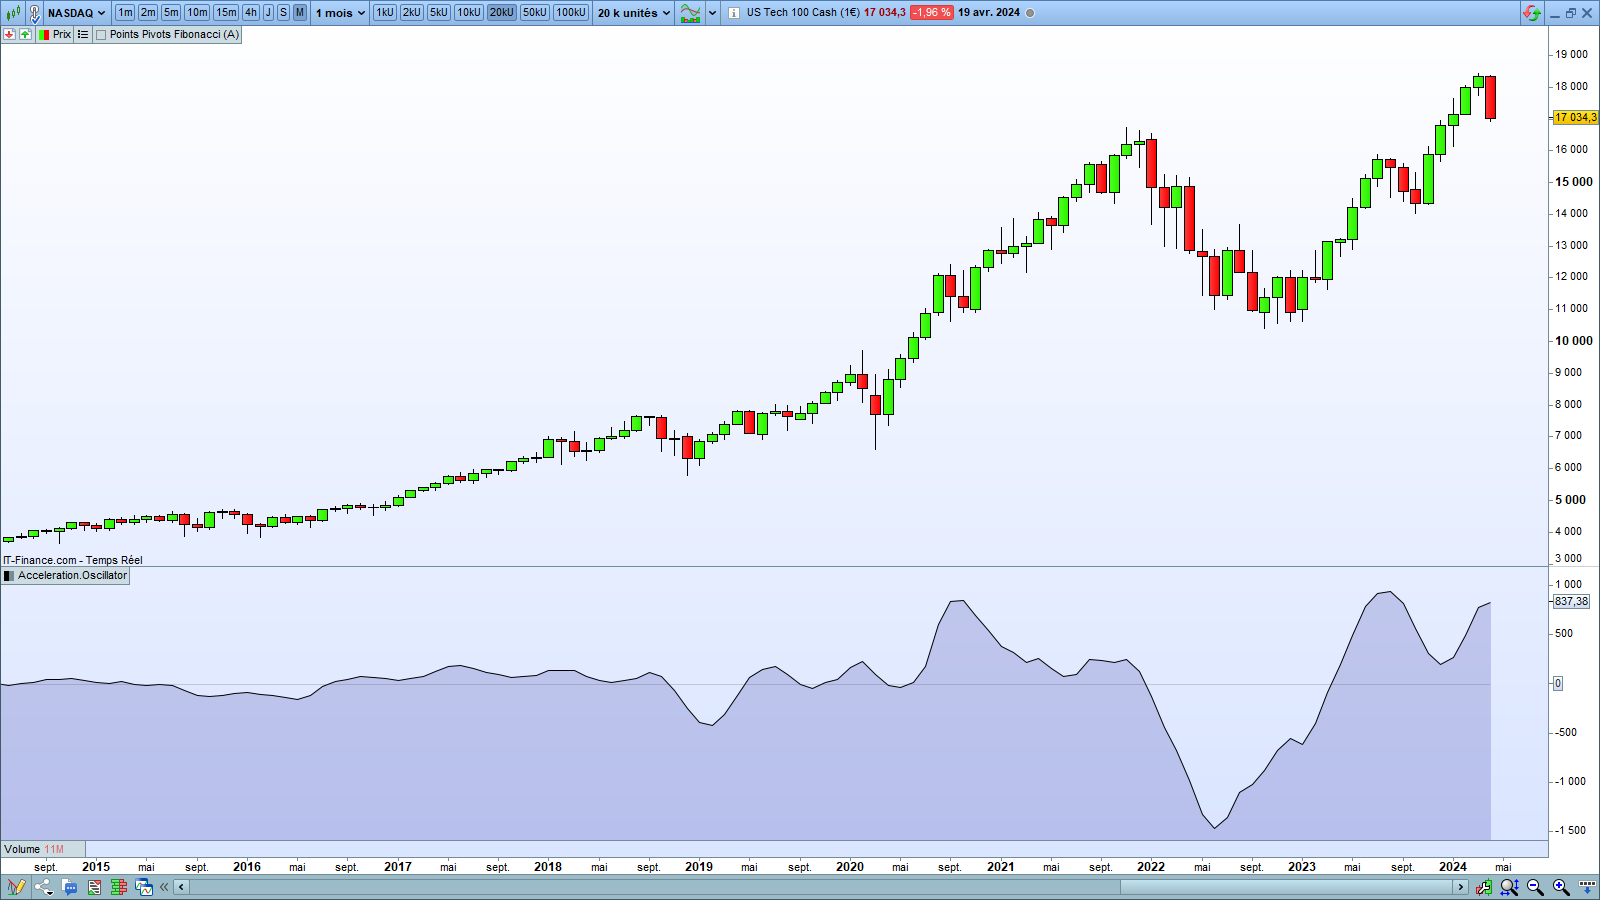This screenshot has width=1600, height=900.
Task: Open the order book icon in bottom toolbar
Action: point(119,887)
